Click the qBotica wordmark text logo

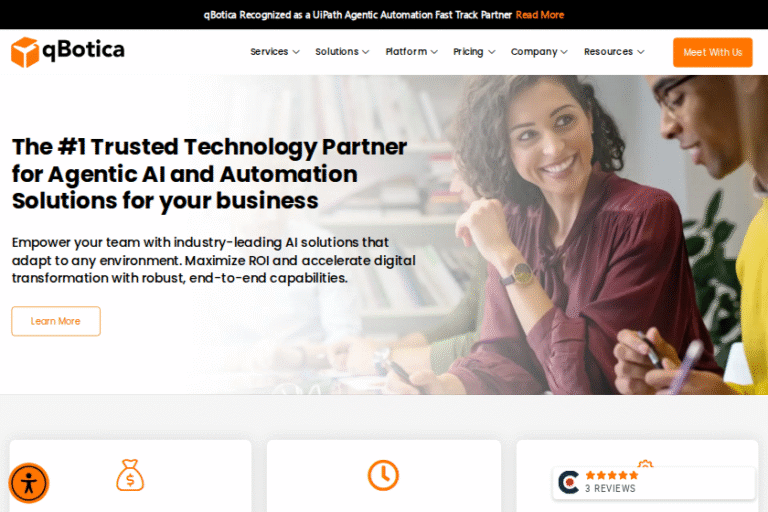click(83, 50)
